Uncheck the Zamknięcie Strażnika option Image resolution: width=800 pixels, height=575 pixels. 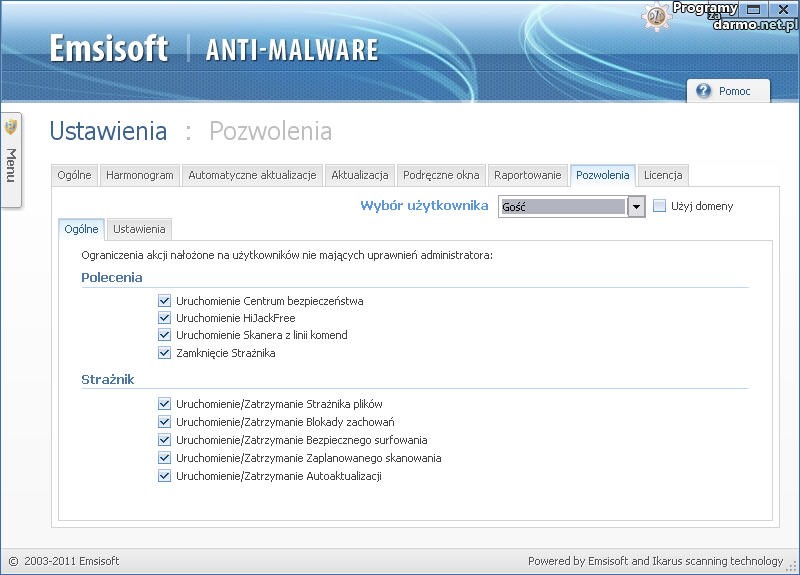tap(165, 353)
